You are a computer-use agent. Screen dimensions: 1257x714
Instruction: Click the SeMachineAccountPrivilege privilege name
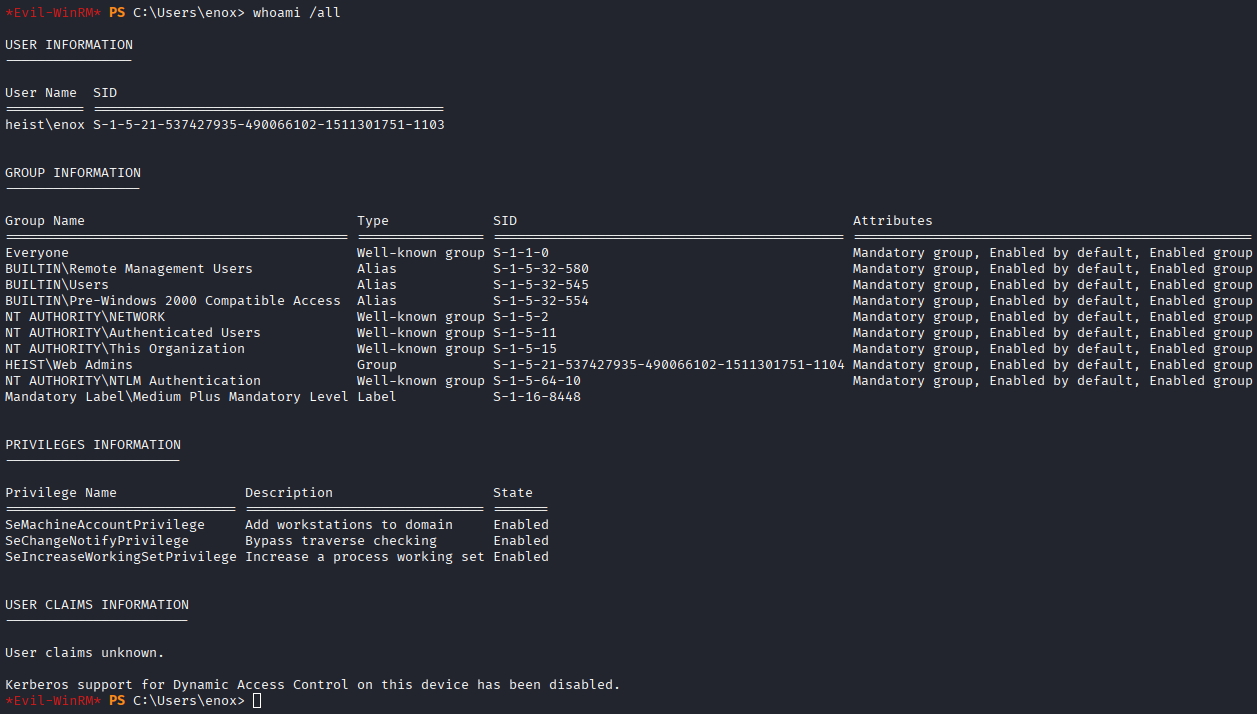click(x=105, y=525)
